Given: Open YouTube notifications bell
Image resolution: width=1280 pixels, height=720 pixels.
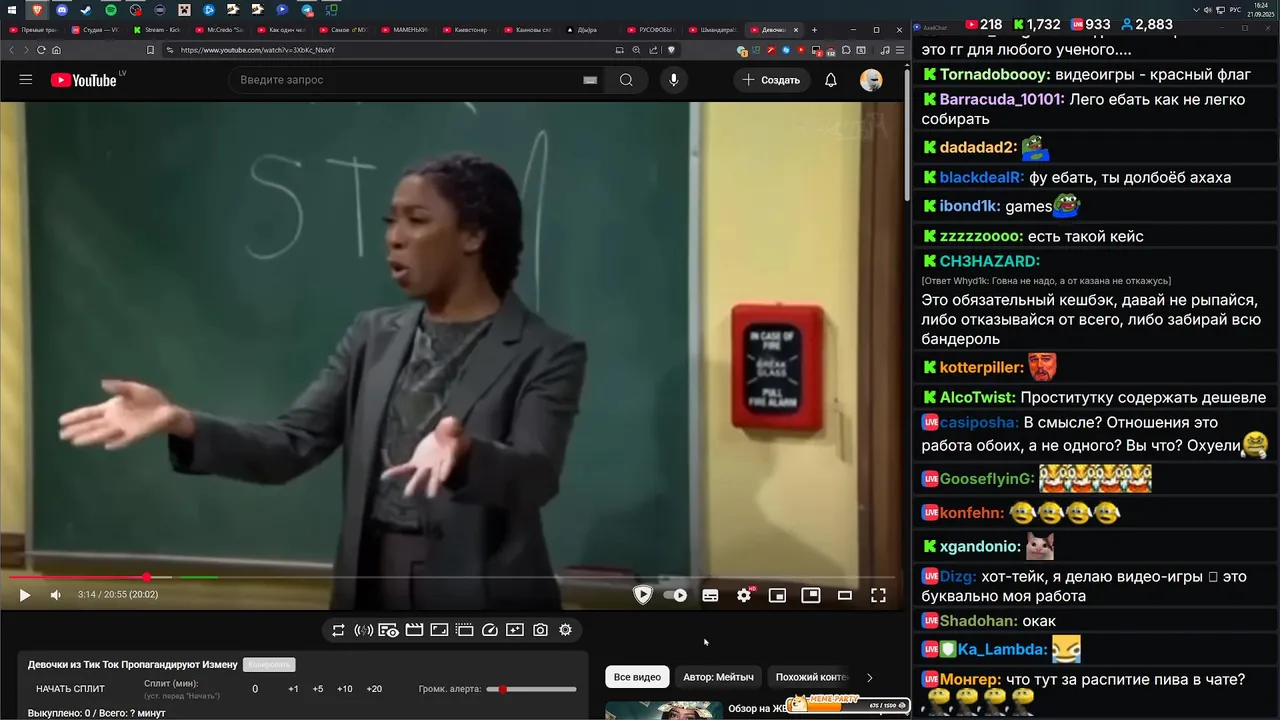Looking at the screenshot, I should coord(830,80).
